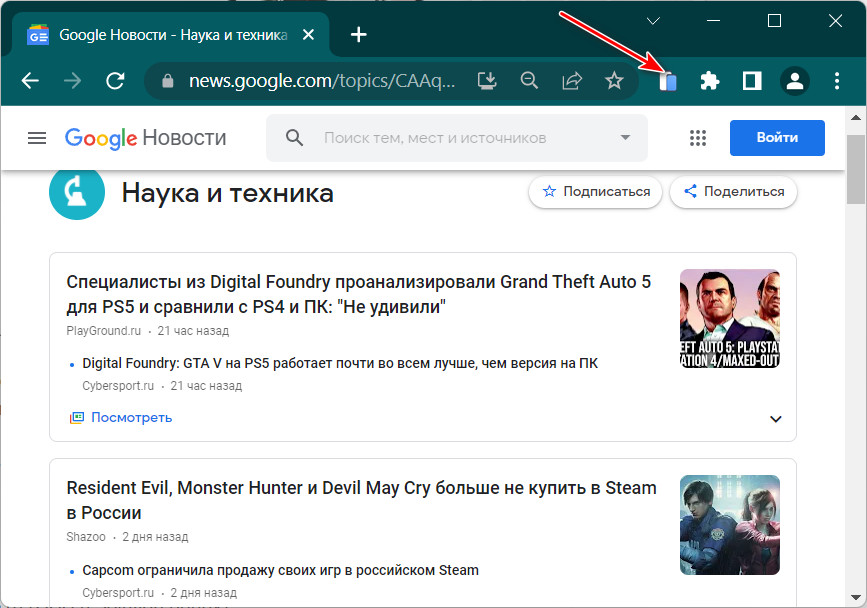Image resolution: width=867 pixels, height=608 pixels.
Task: Click the Войти sign-in button
Action: (777, 138)
